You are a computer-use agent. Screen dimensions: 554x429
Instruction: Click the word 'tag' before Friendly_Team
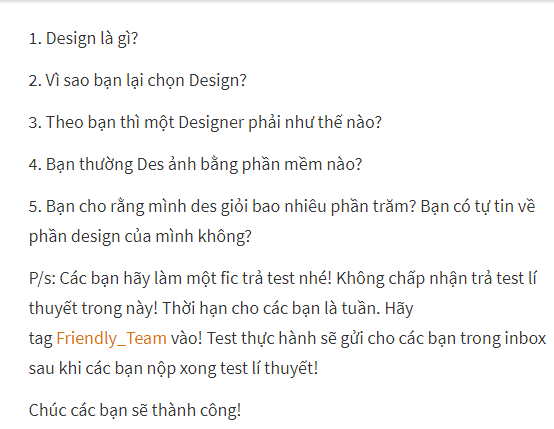tap(40, 339)
